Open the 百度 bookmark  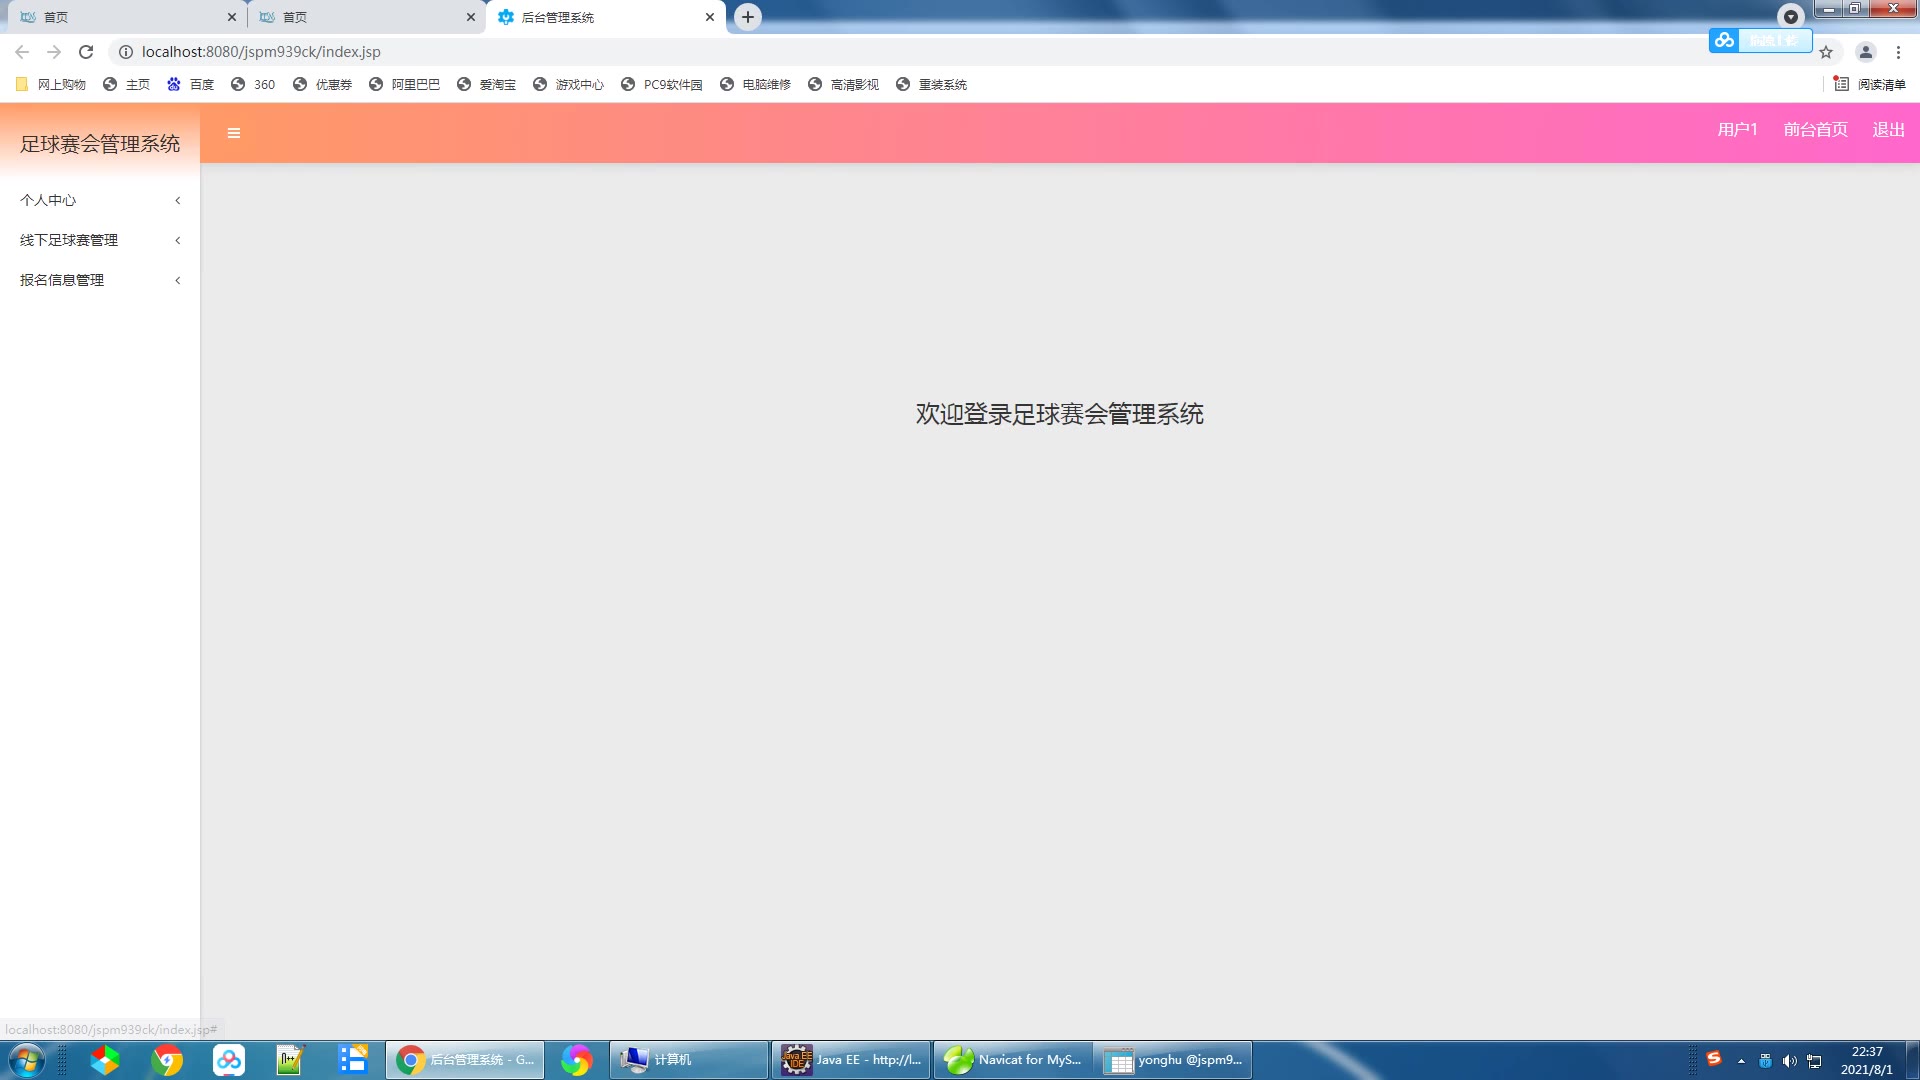click(191, 85)
